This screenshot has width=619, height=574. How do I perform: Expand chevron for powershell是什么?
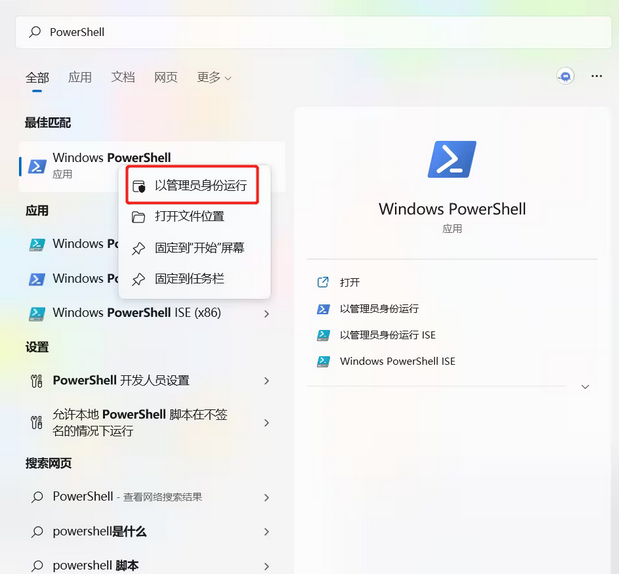coord(267,532)
